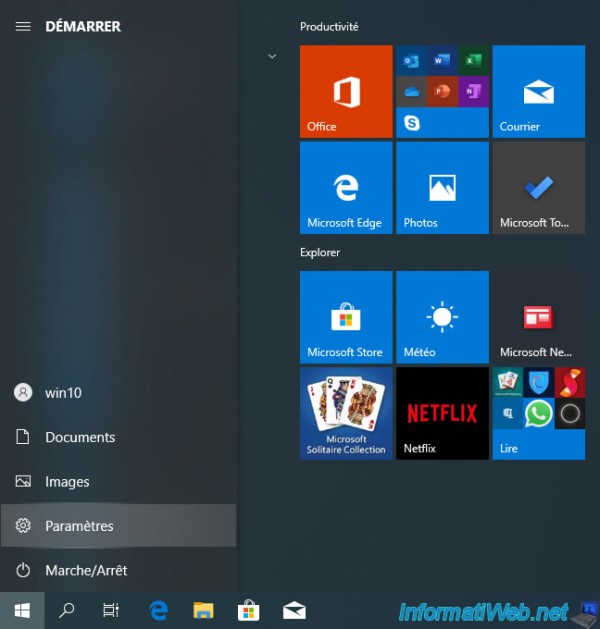Collapse the Start menu hamburger
600x629 pixels.
tap(23, 26)
